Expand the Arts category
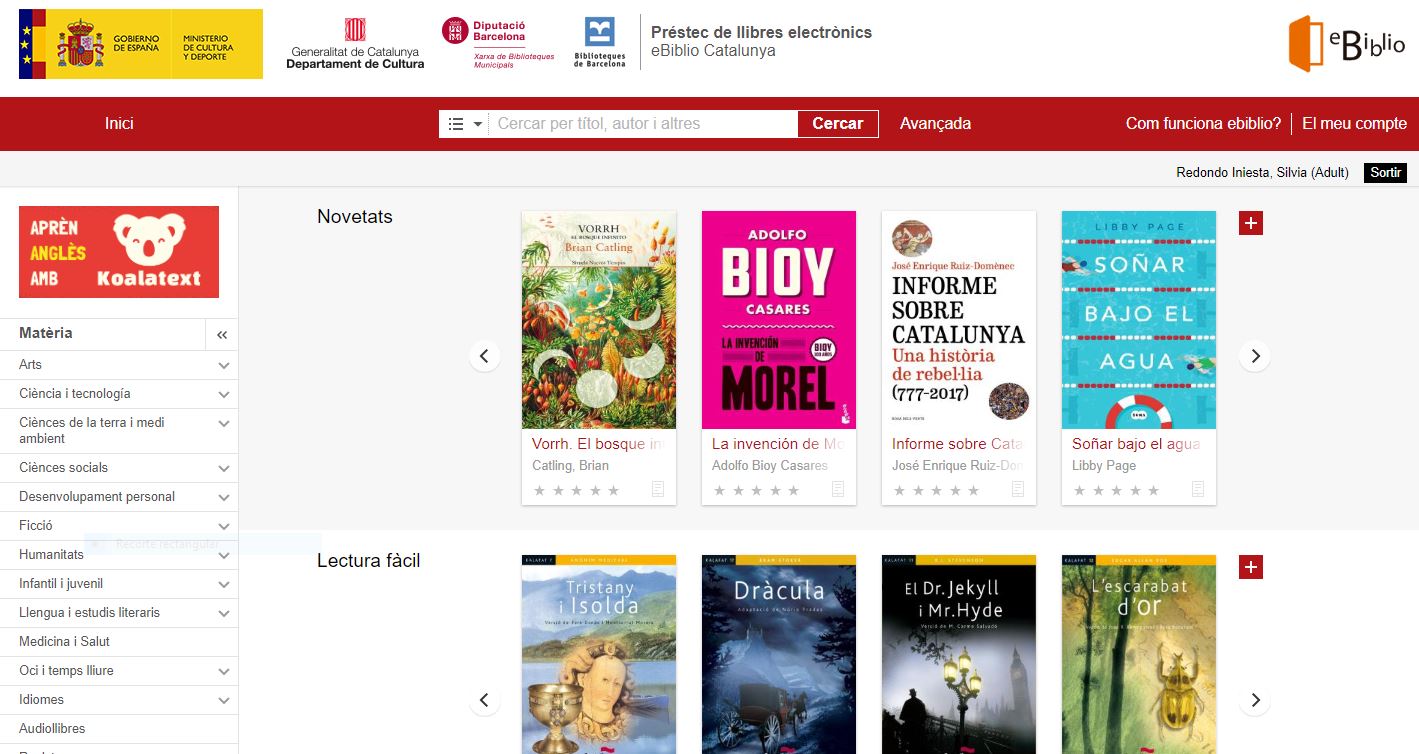 (x=224, y=365)
